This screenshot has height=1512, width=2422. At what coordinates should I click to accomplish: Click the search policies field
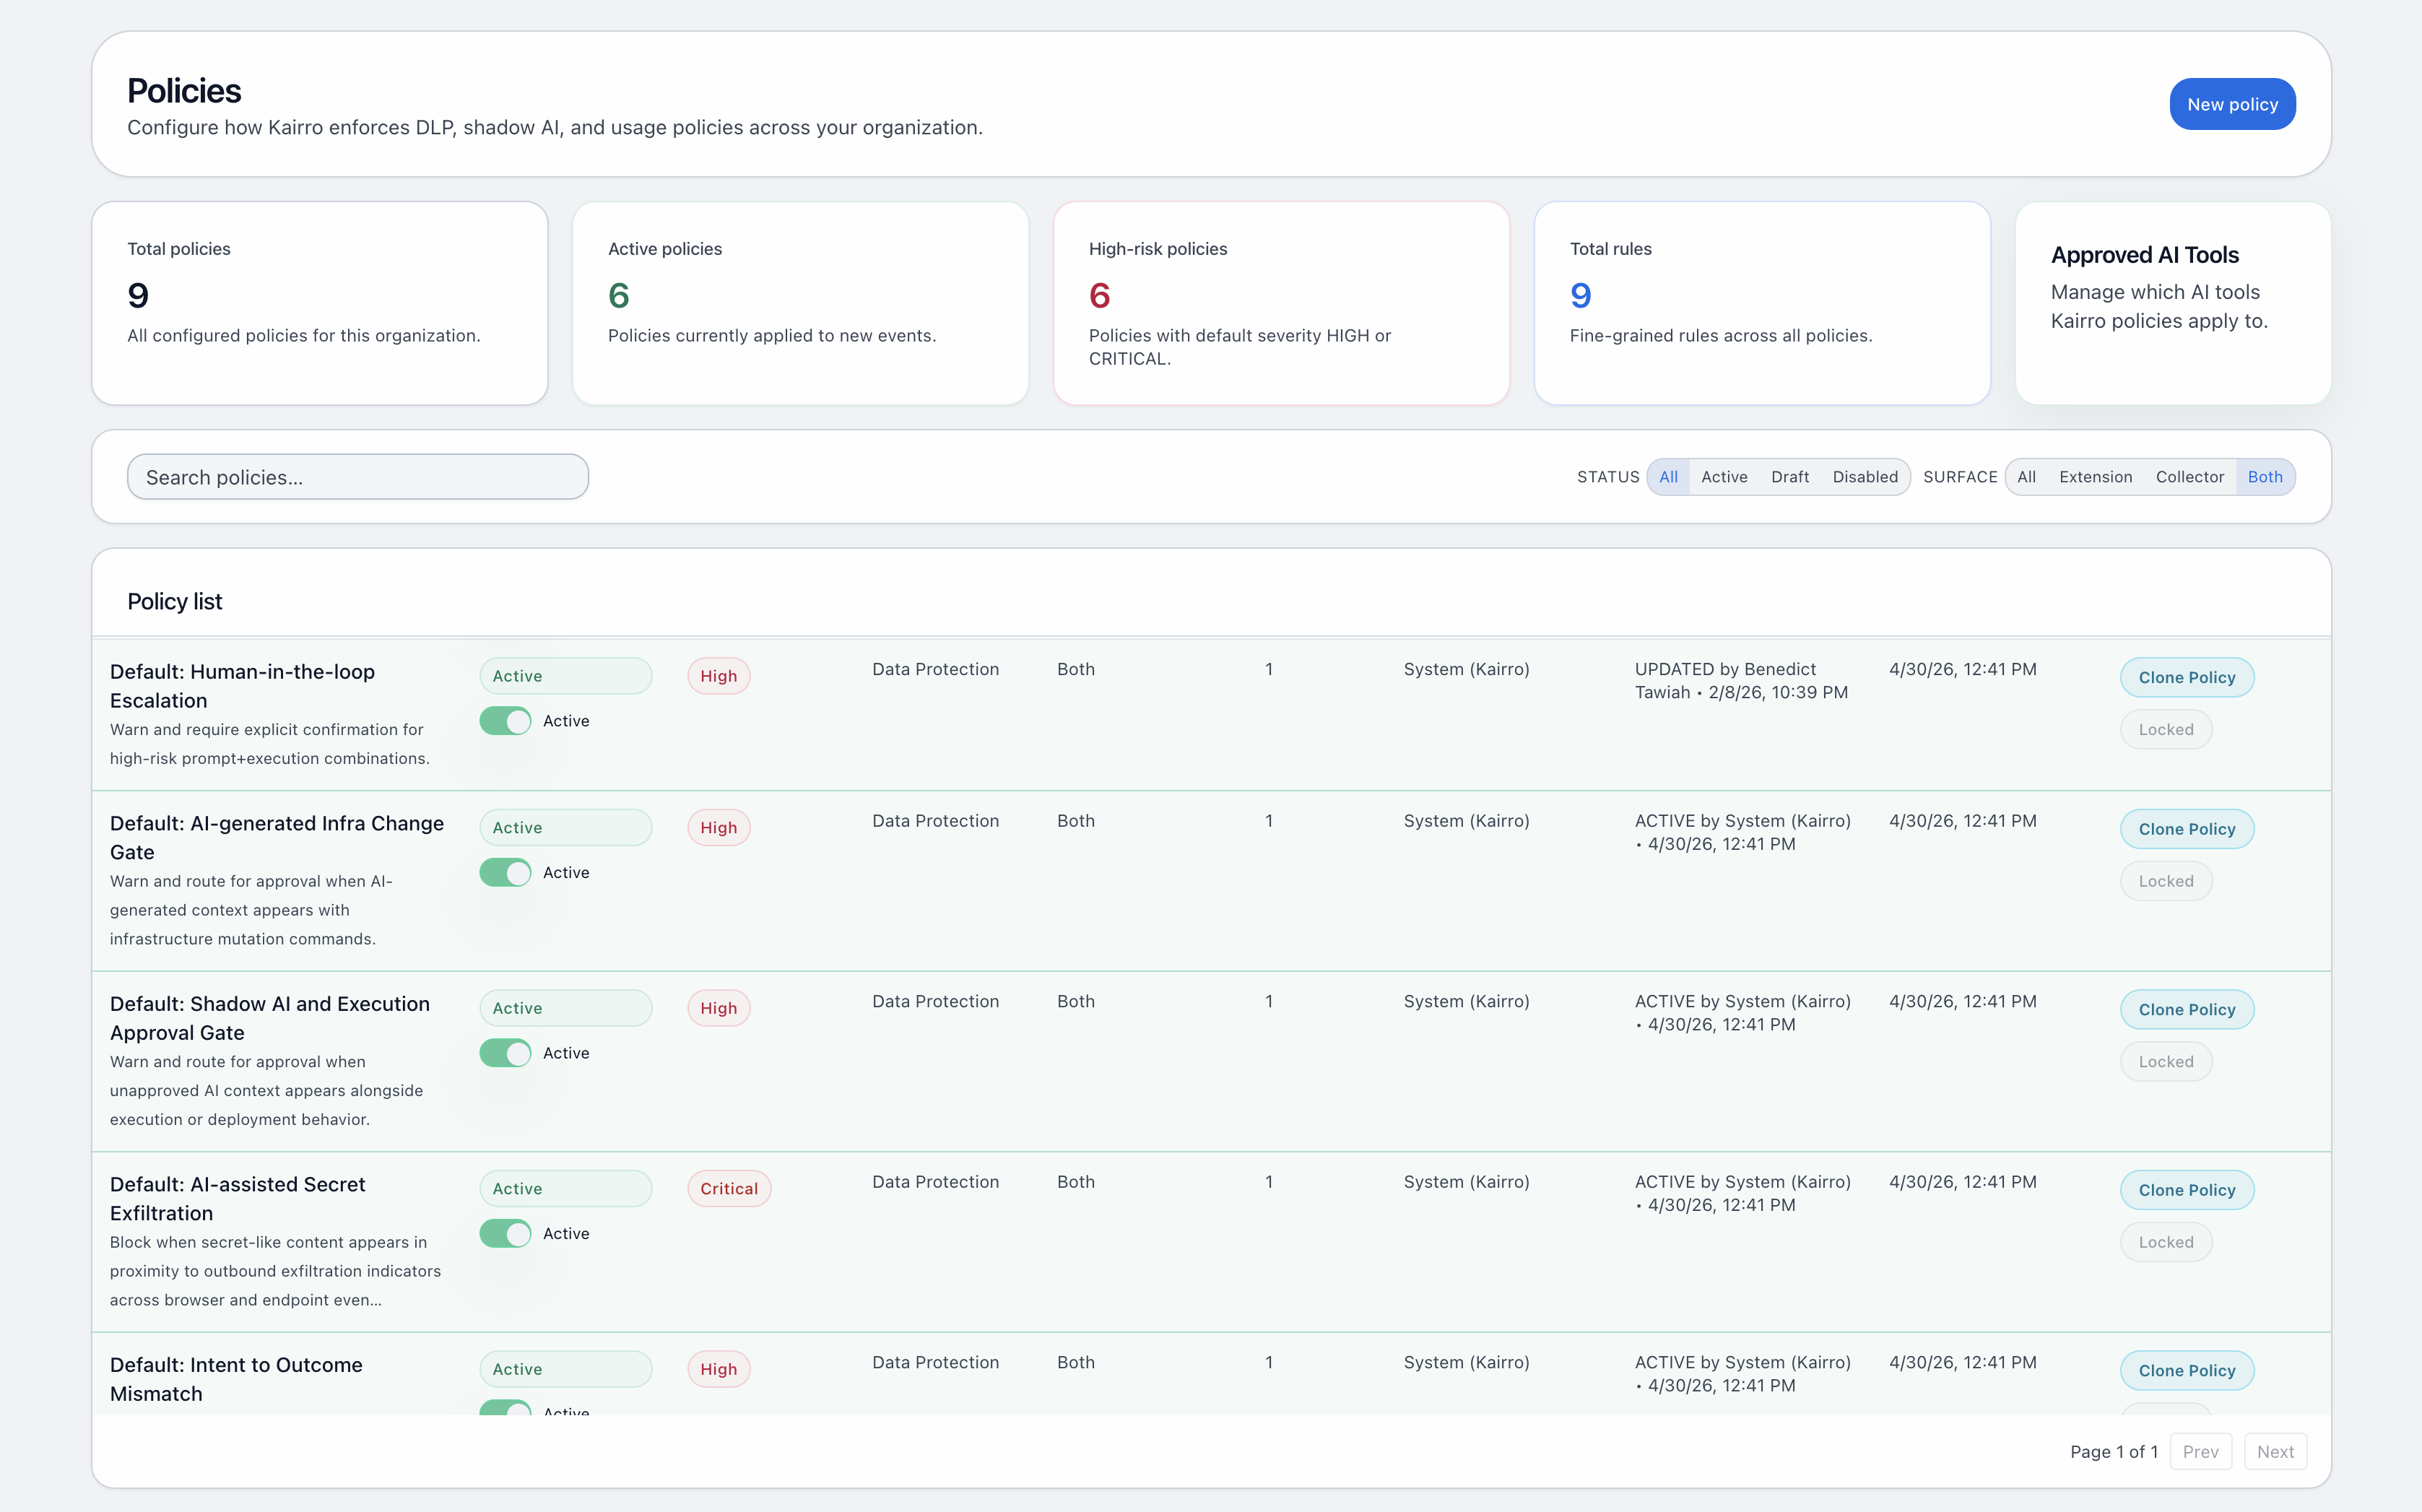click(357, 477)
